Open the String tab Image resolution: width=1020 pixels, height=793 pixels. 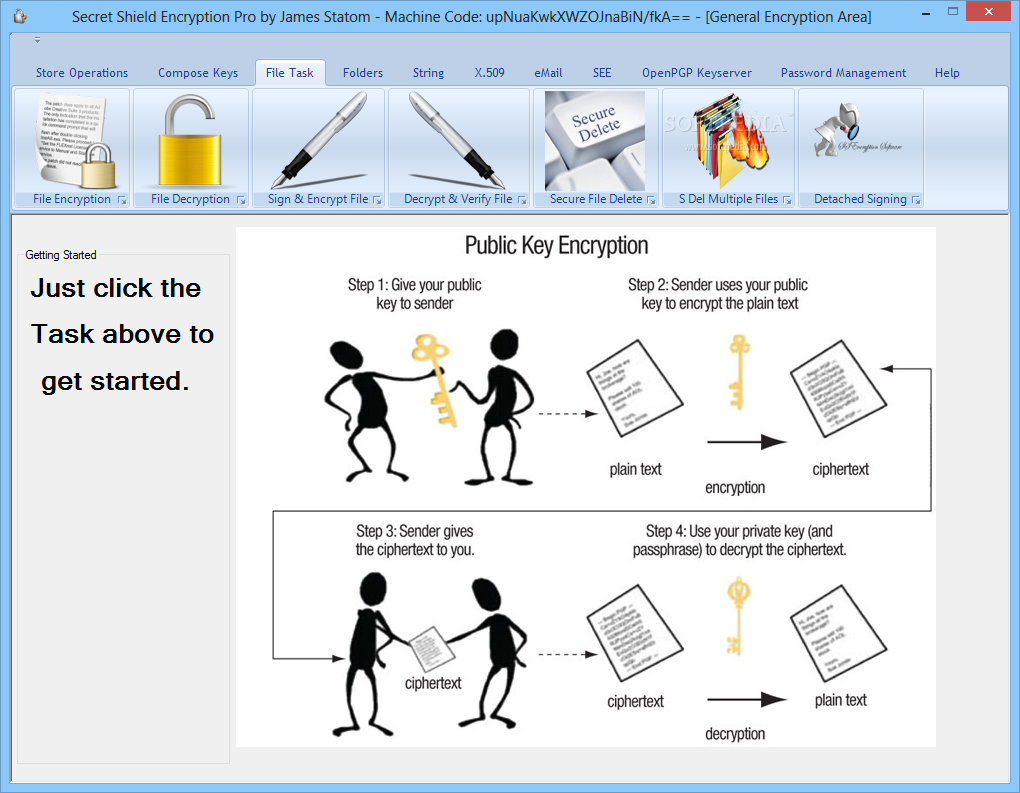(428, 73)
